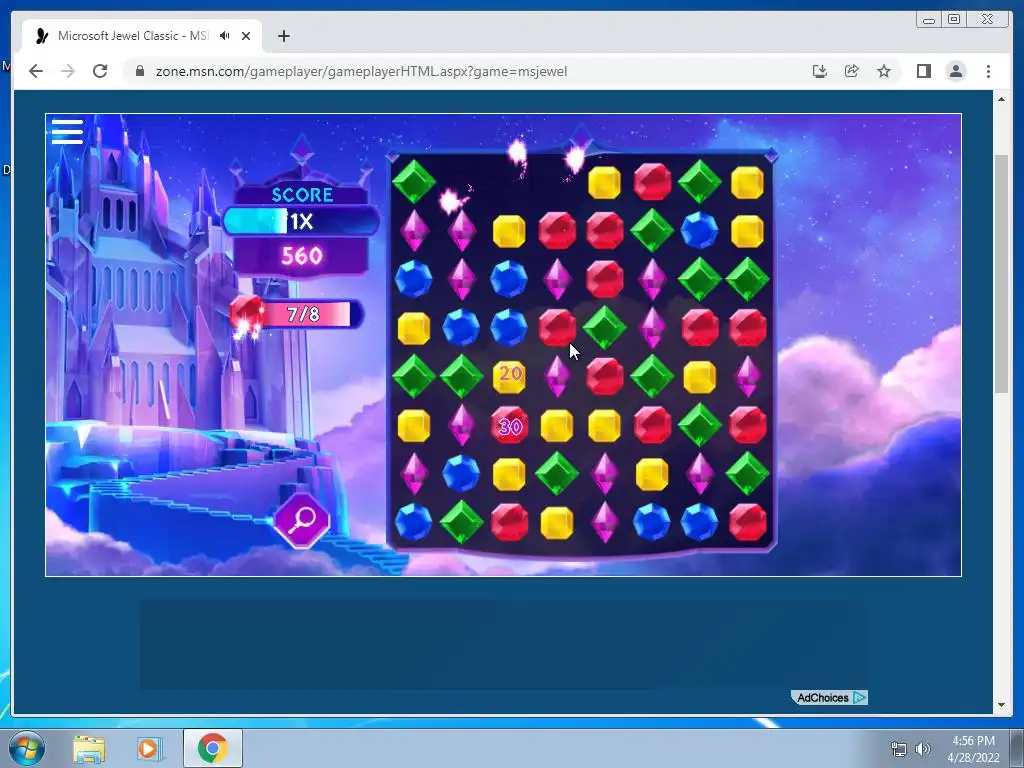The image size is (1024, 768).
Task: Click the SCORE label
Action: pyautogui.click(x=302, y=195)
